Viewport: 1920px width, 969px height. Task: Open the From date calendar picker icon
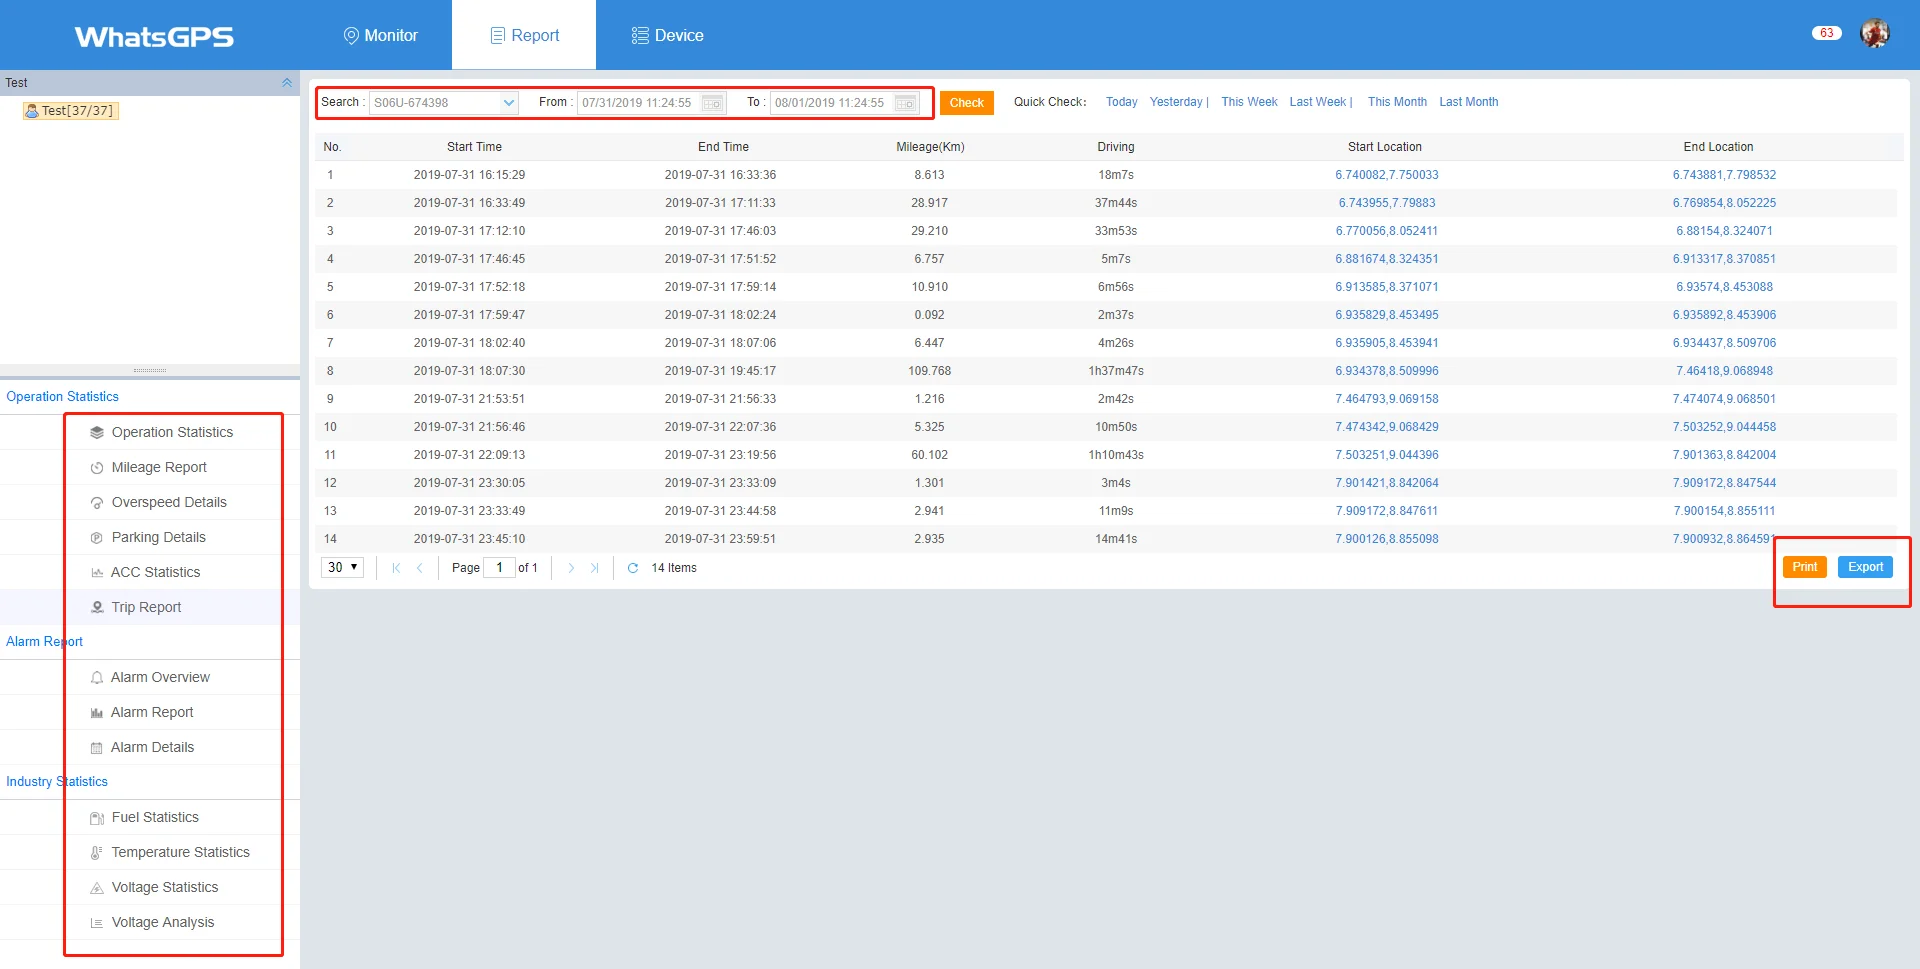(712, 103)
